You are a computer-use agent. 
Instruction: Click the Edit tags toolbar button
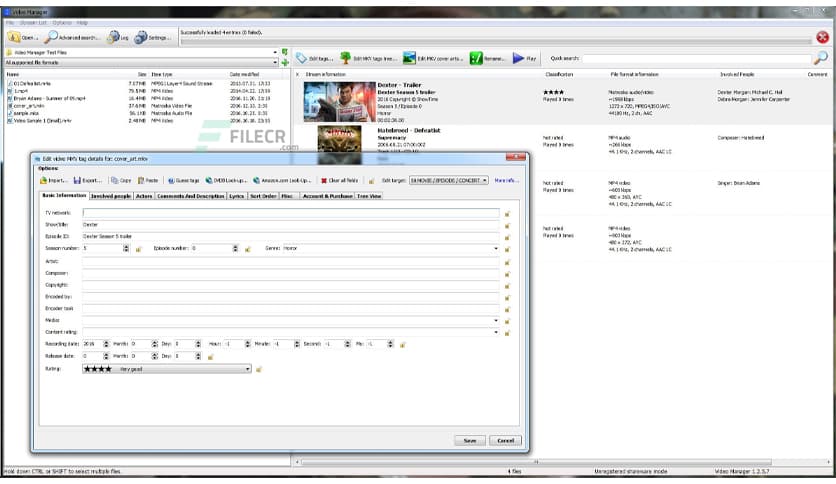coord(315,58)
